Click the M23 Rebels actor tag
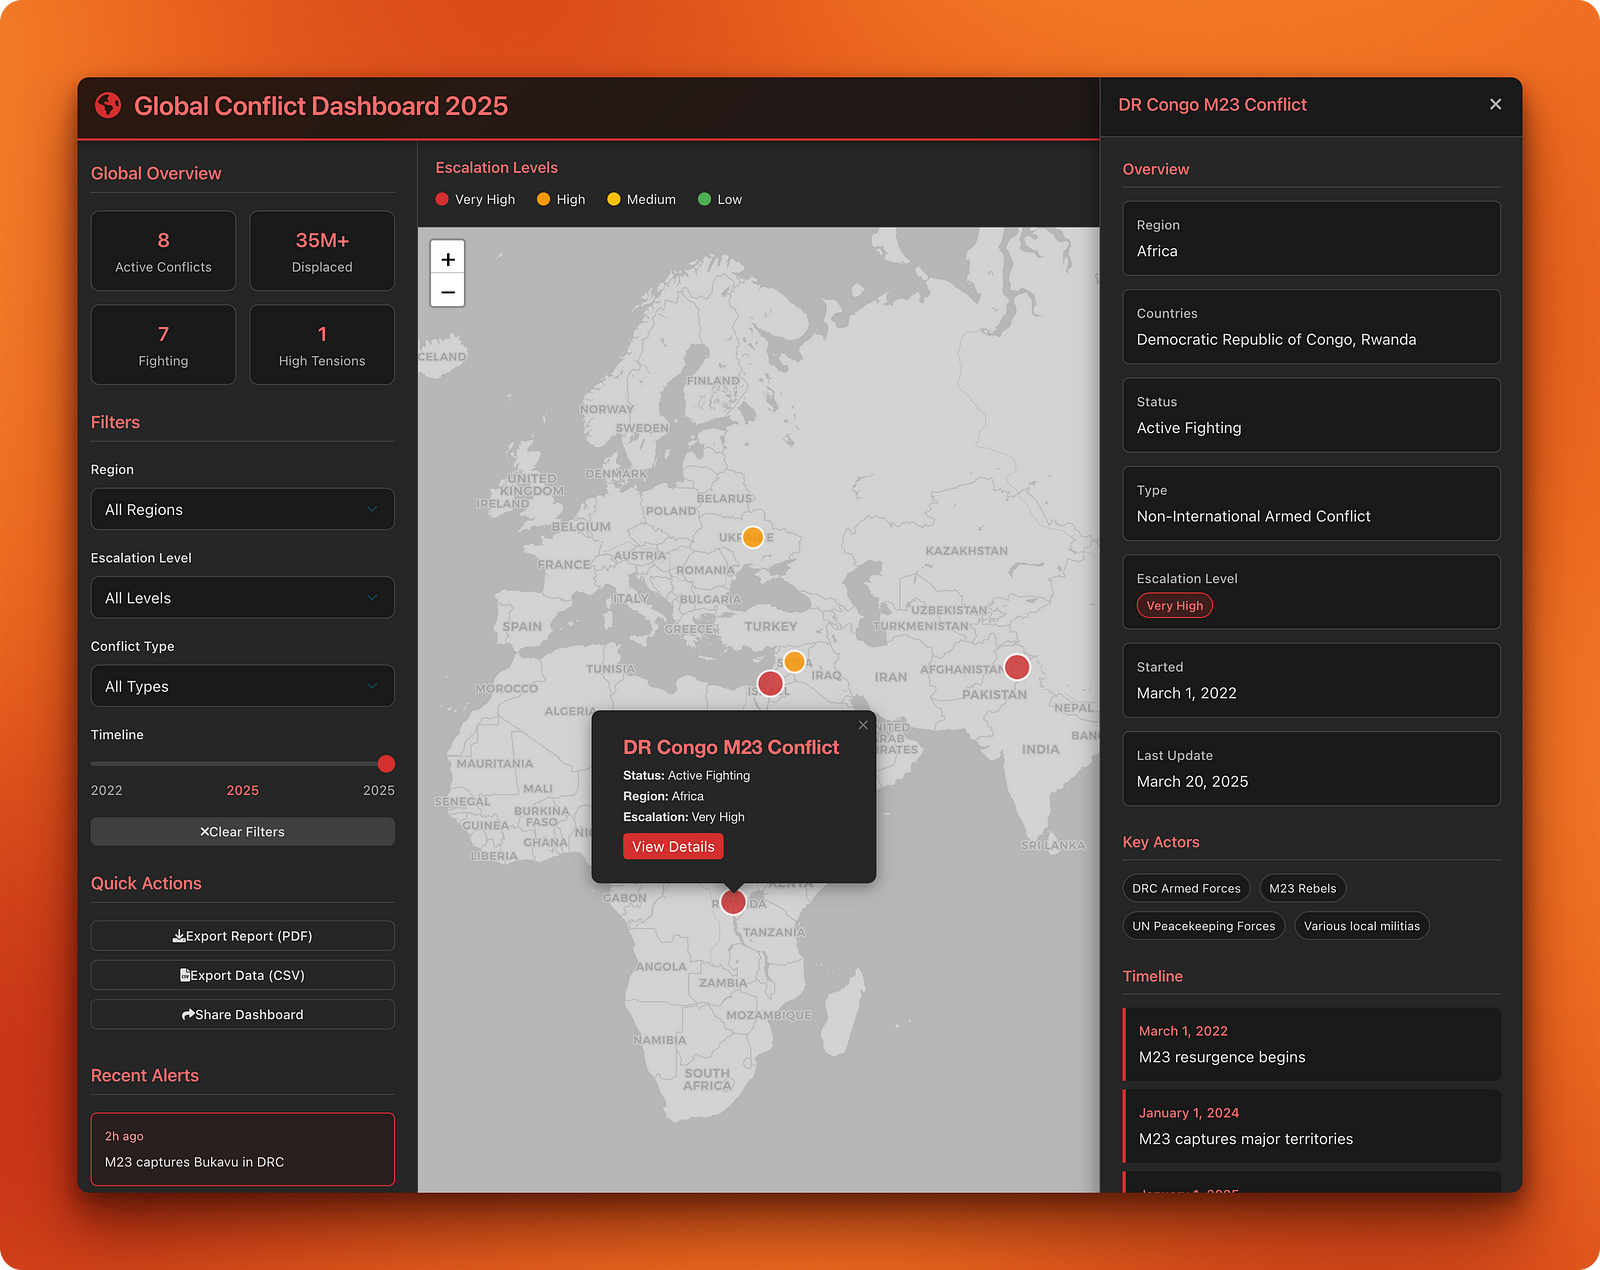Viewport: 1600px width, 1270px height. coord(1302,888)
